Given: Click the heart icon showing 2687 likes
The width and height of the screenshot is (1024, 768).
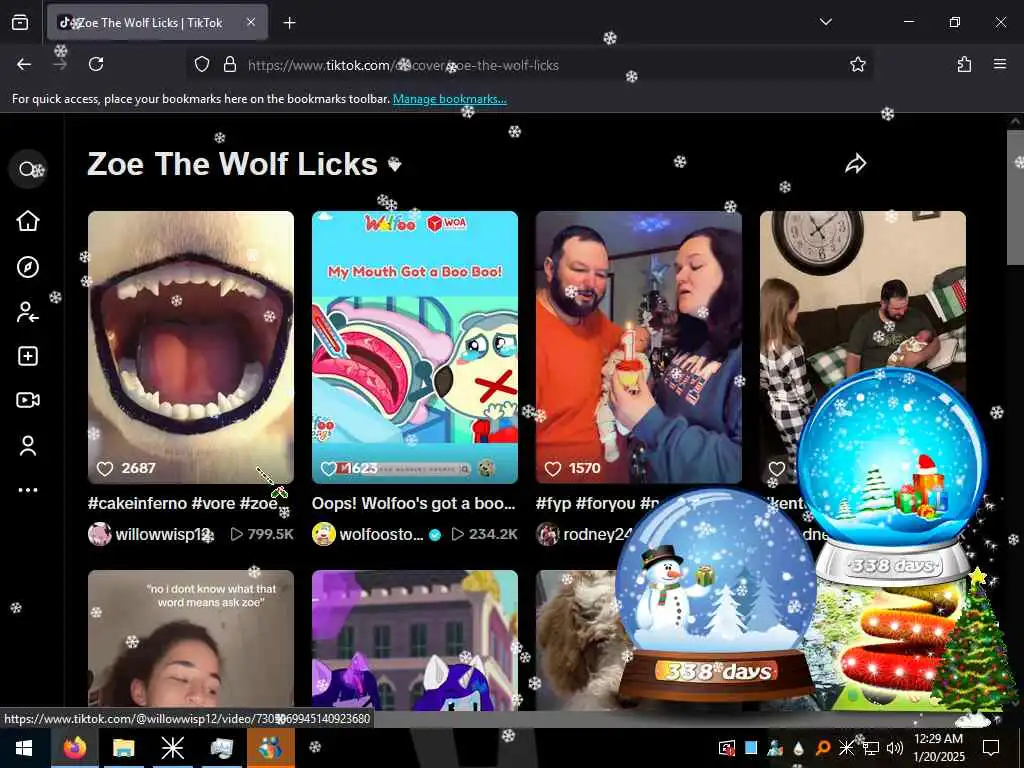Looking at the screenshot, I should pyautogui.click(x=105, y=468).
